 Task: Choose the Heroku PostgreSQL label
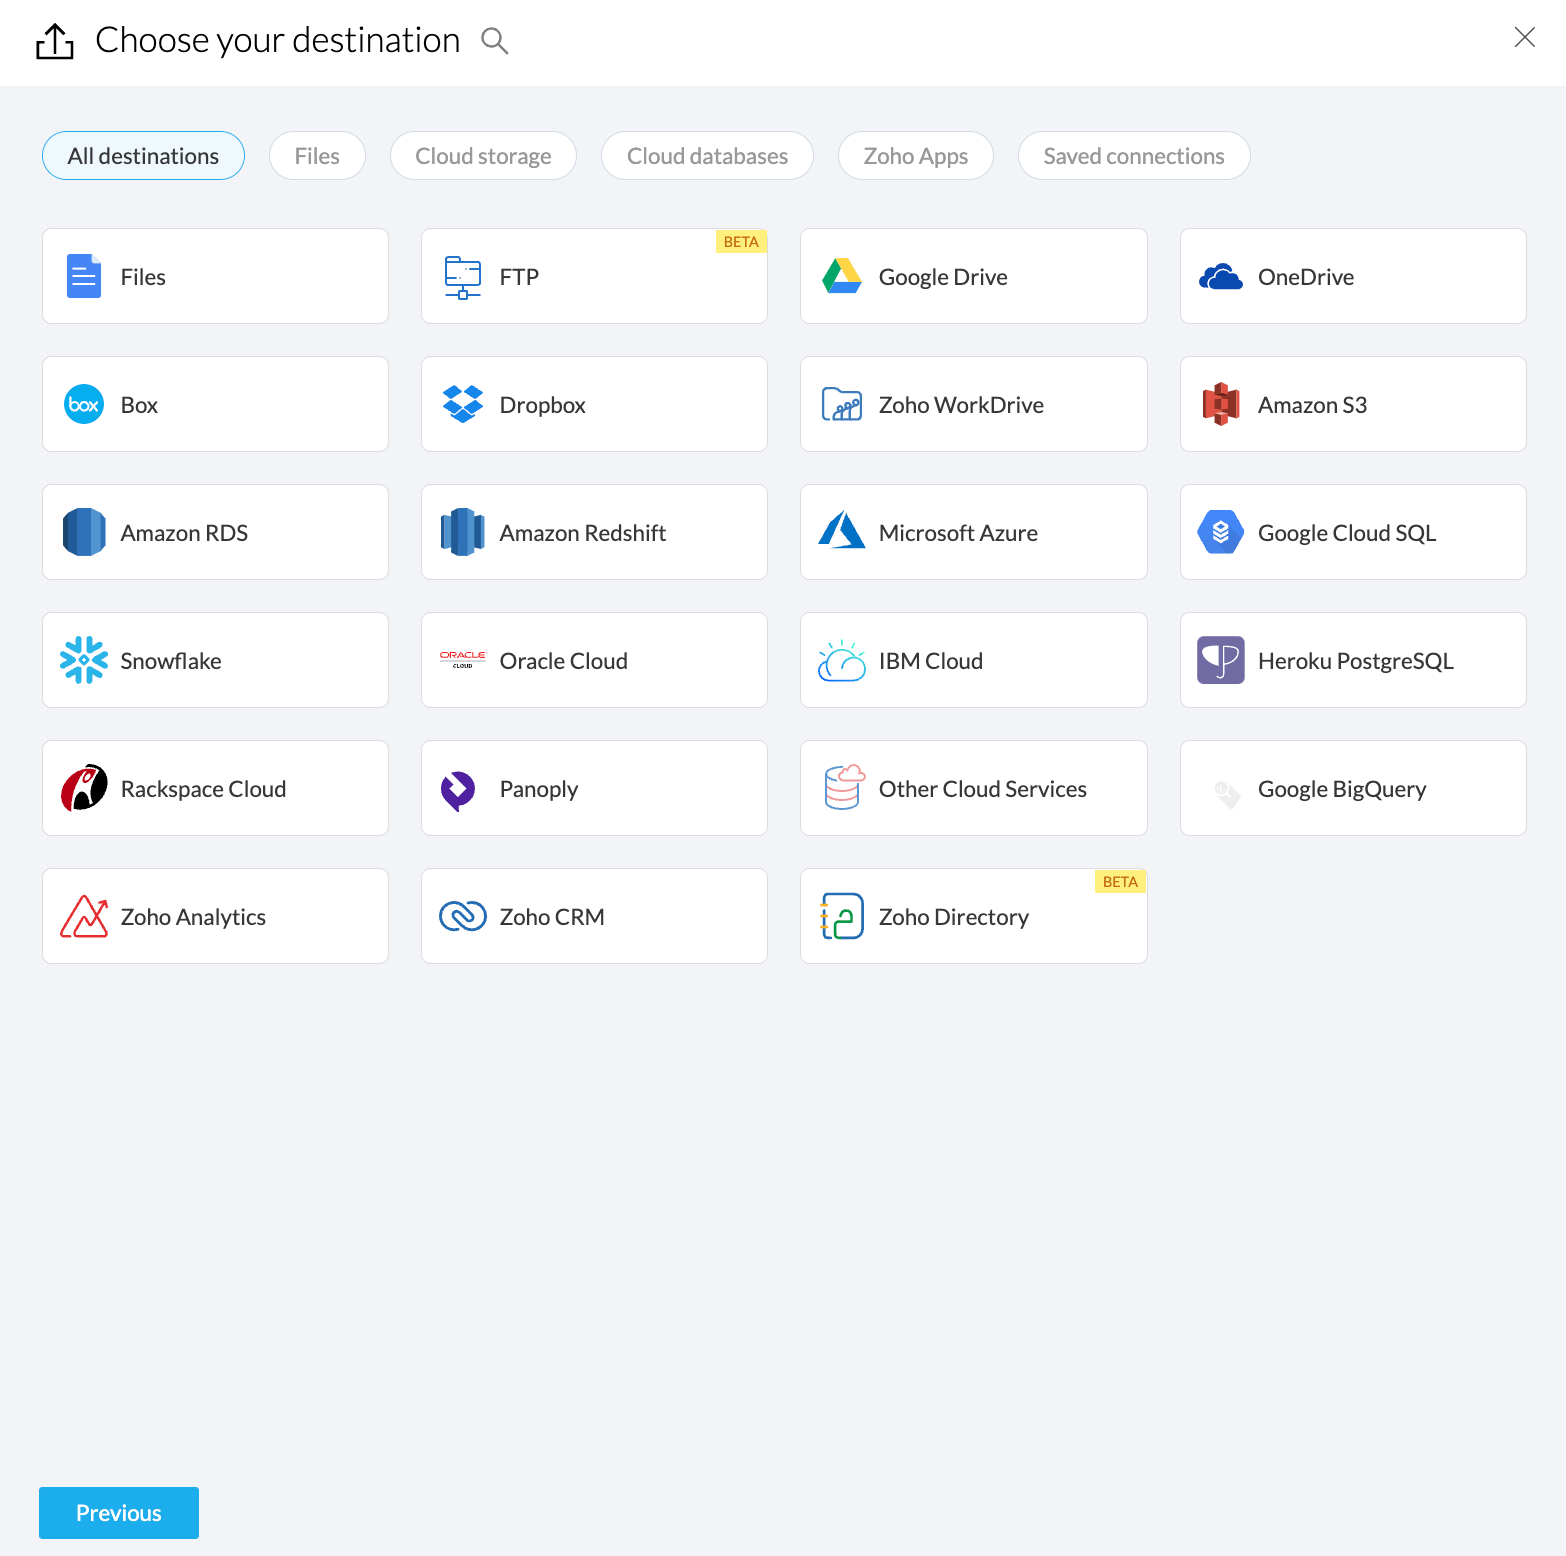click(1355, 661)
